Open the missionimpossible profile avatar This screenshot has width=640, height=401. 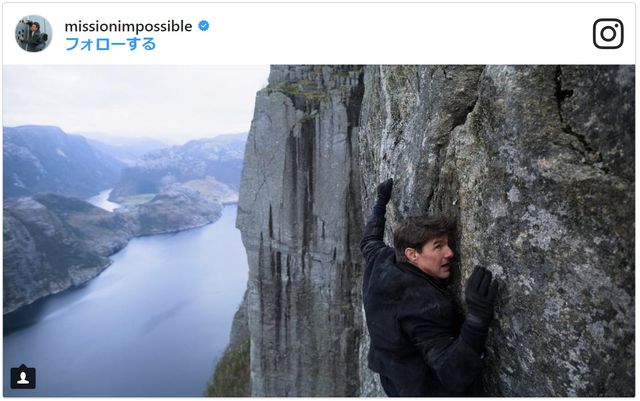coord(33,33)
